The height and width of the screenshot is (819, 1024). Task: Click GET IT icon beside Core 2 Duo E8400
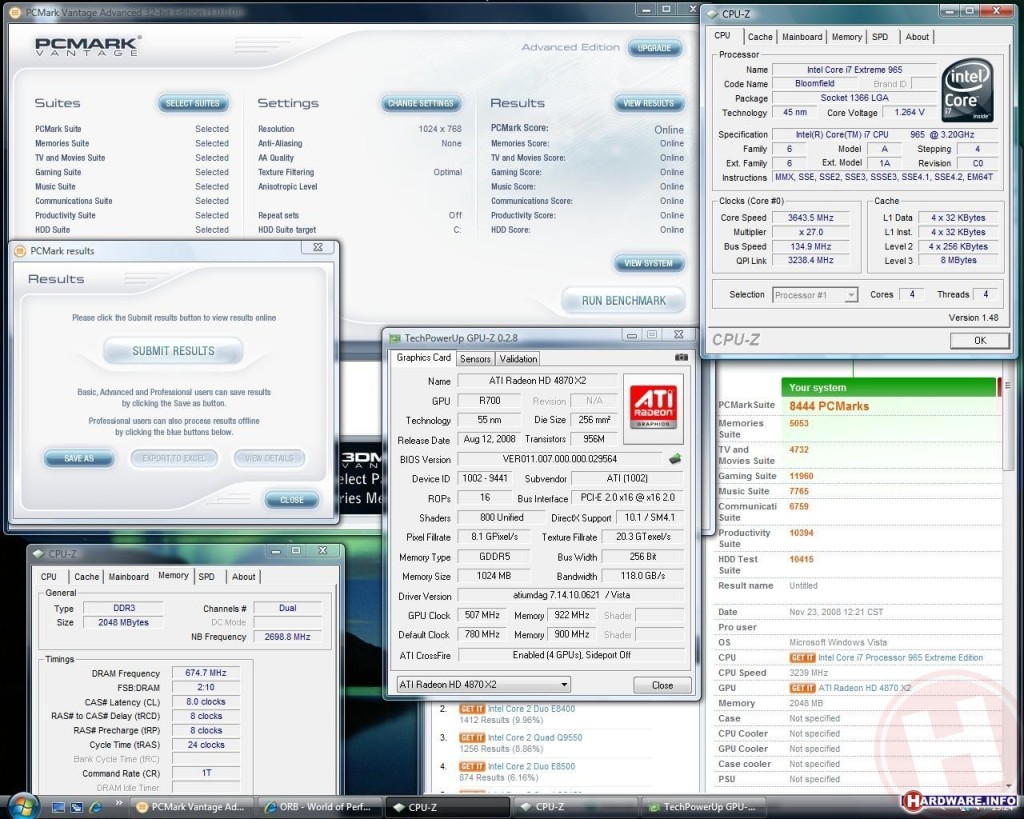coord(472,709)
